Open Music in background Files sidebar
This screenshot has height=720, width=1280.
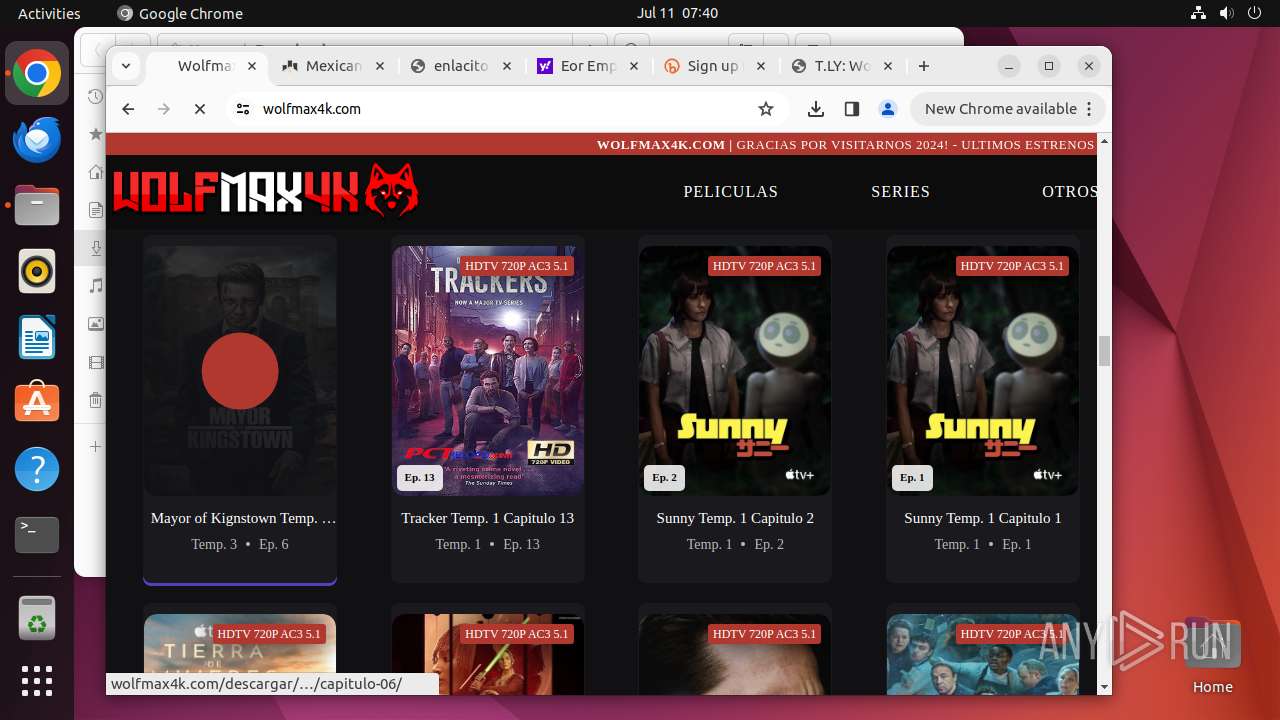[x=95, y=286]
